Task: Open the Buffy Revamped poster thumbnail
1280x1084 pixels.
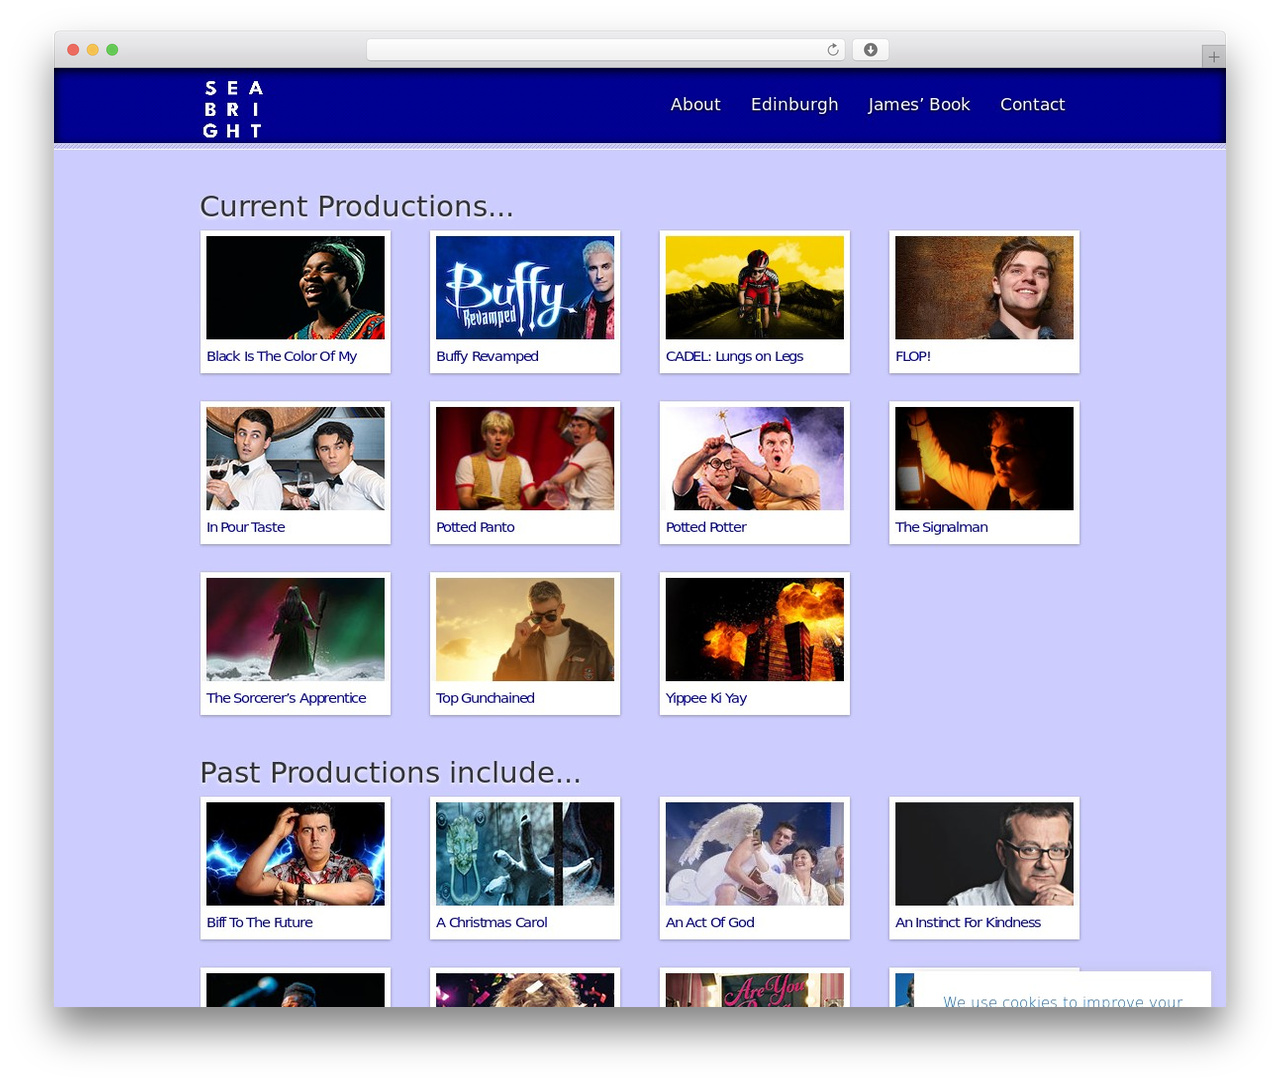Action: click(x=525, y=288)
